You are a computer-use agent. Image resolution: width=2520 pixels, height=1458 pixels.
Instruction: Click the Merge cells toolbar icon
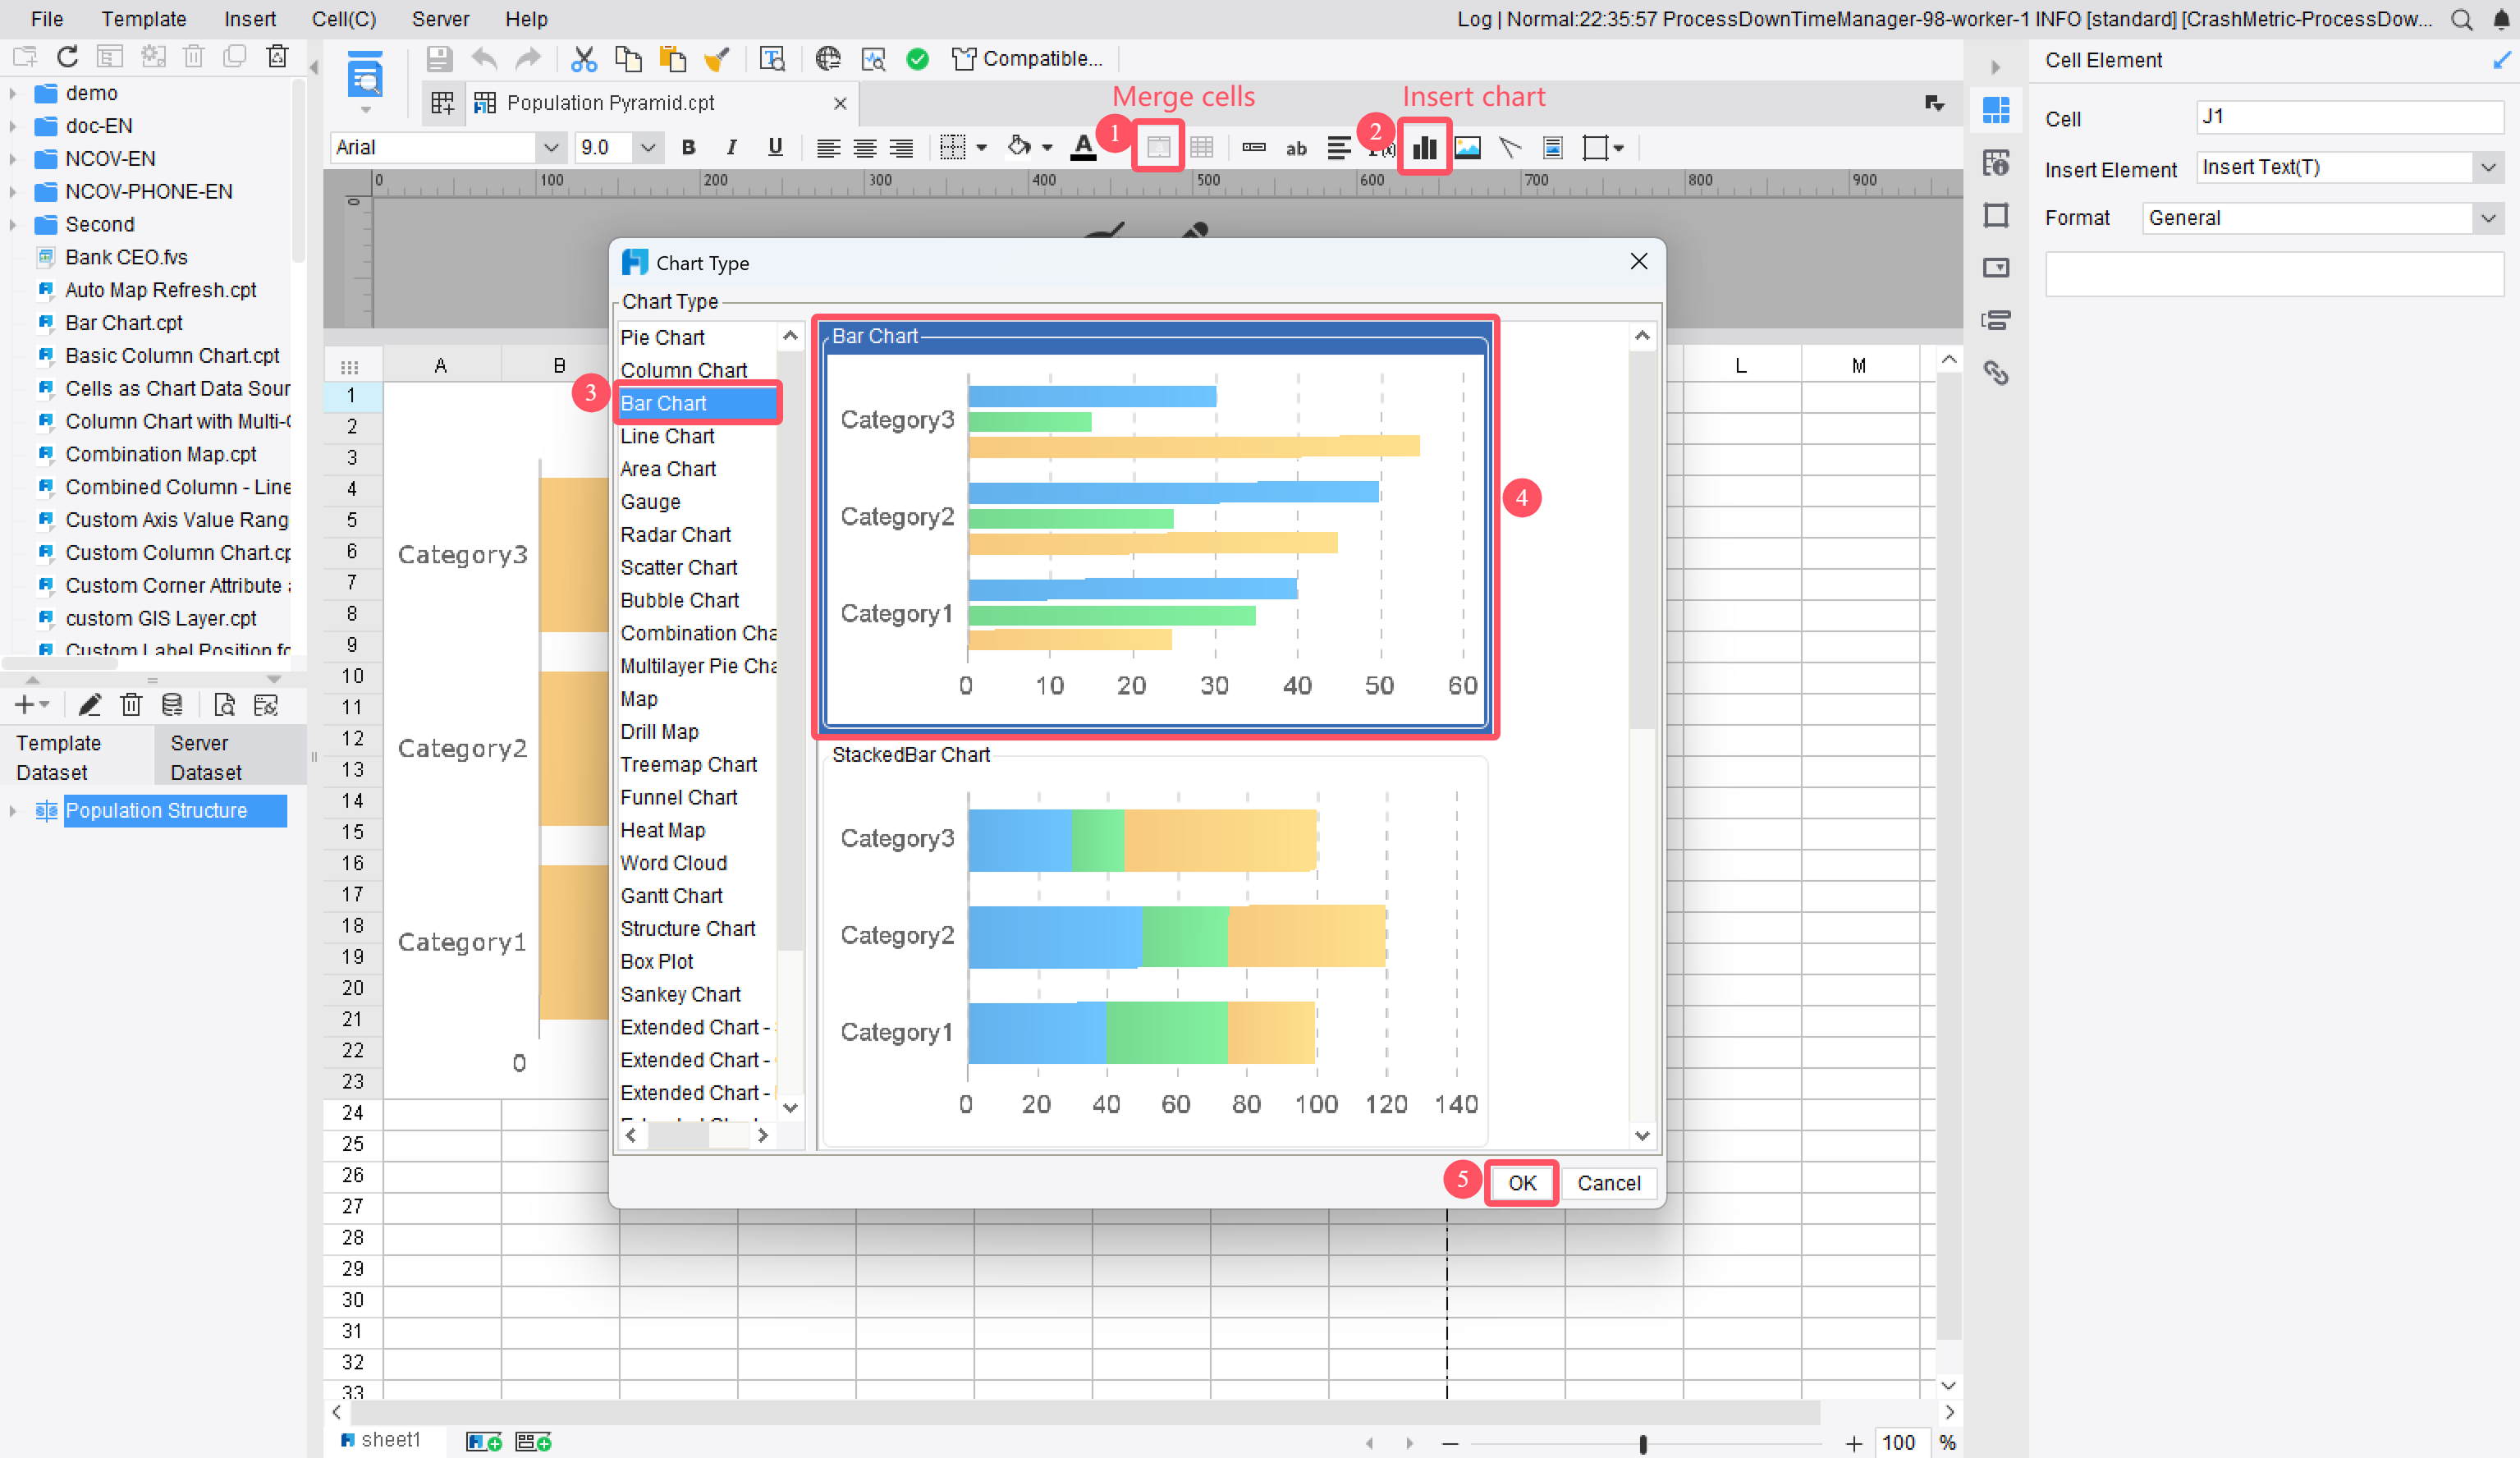(x=1158, y=148)
